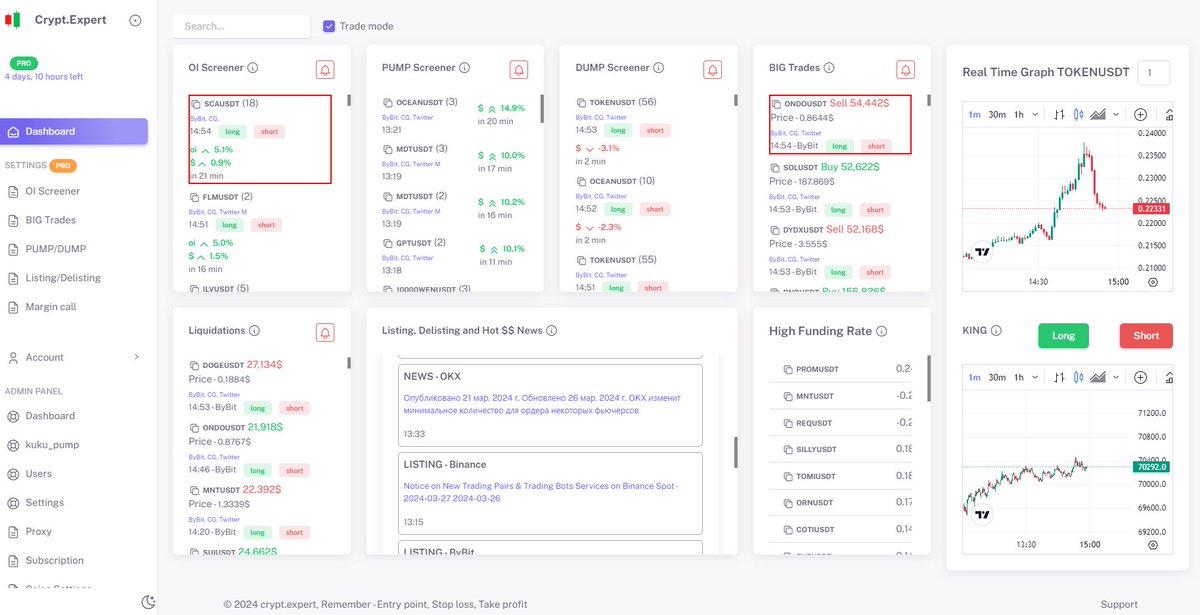The image size is (1200, 615).
Task: Select 1h interval on KING chart
Action: click(x=1019, y=377)
